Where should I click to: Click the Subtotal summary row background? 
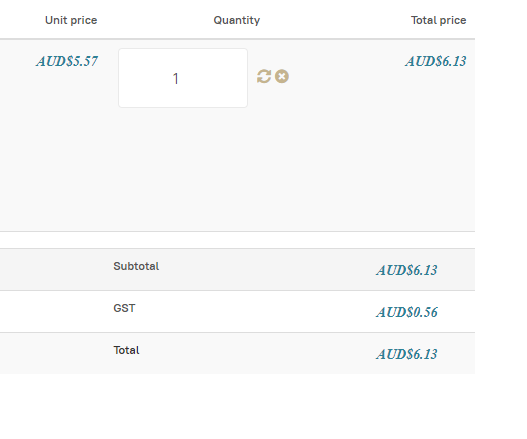[237, 270]
